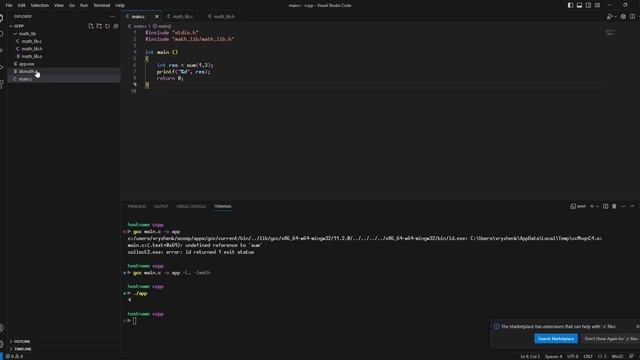640x360 pixels.
Task: Click Spaces: 4 indentation setting
Action: click(x=553, y=356)
